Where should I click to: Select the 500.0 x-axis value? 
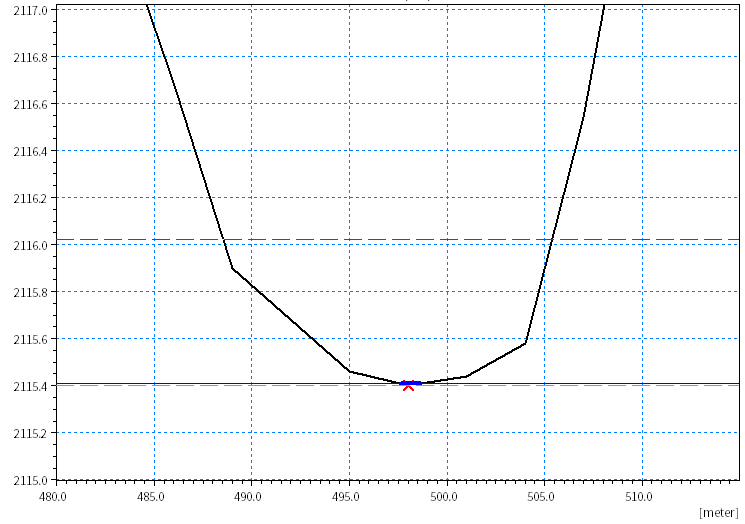point(444,497)
